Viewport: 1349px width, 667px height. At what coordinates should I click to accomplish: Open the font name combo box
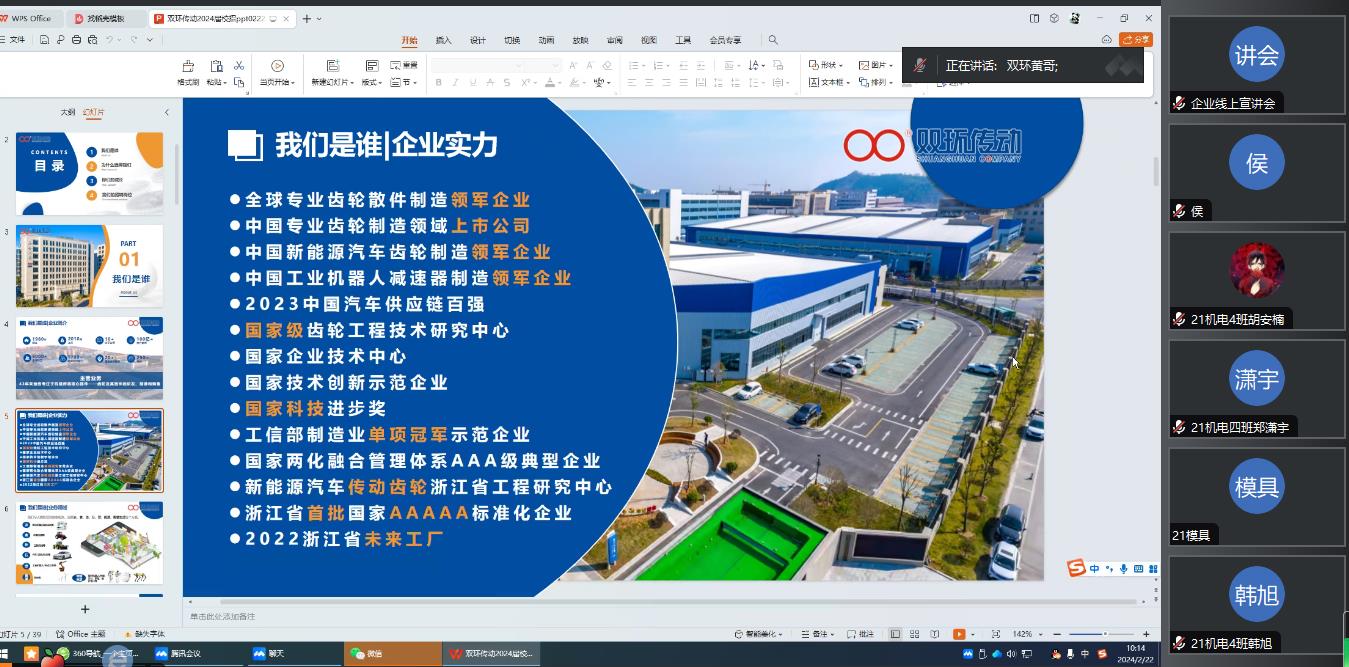[x=479, y=65]
